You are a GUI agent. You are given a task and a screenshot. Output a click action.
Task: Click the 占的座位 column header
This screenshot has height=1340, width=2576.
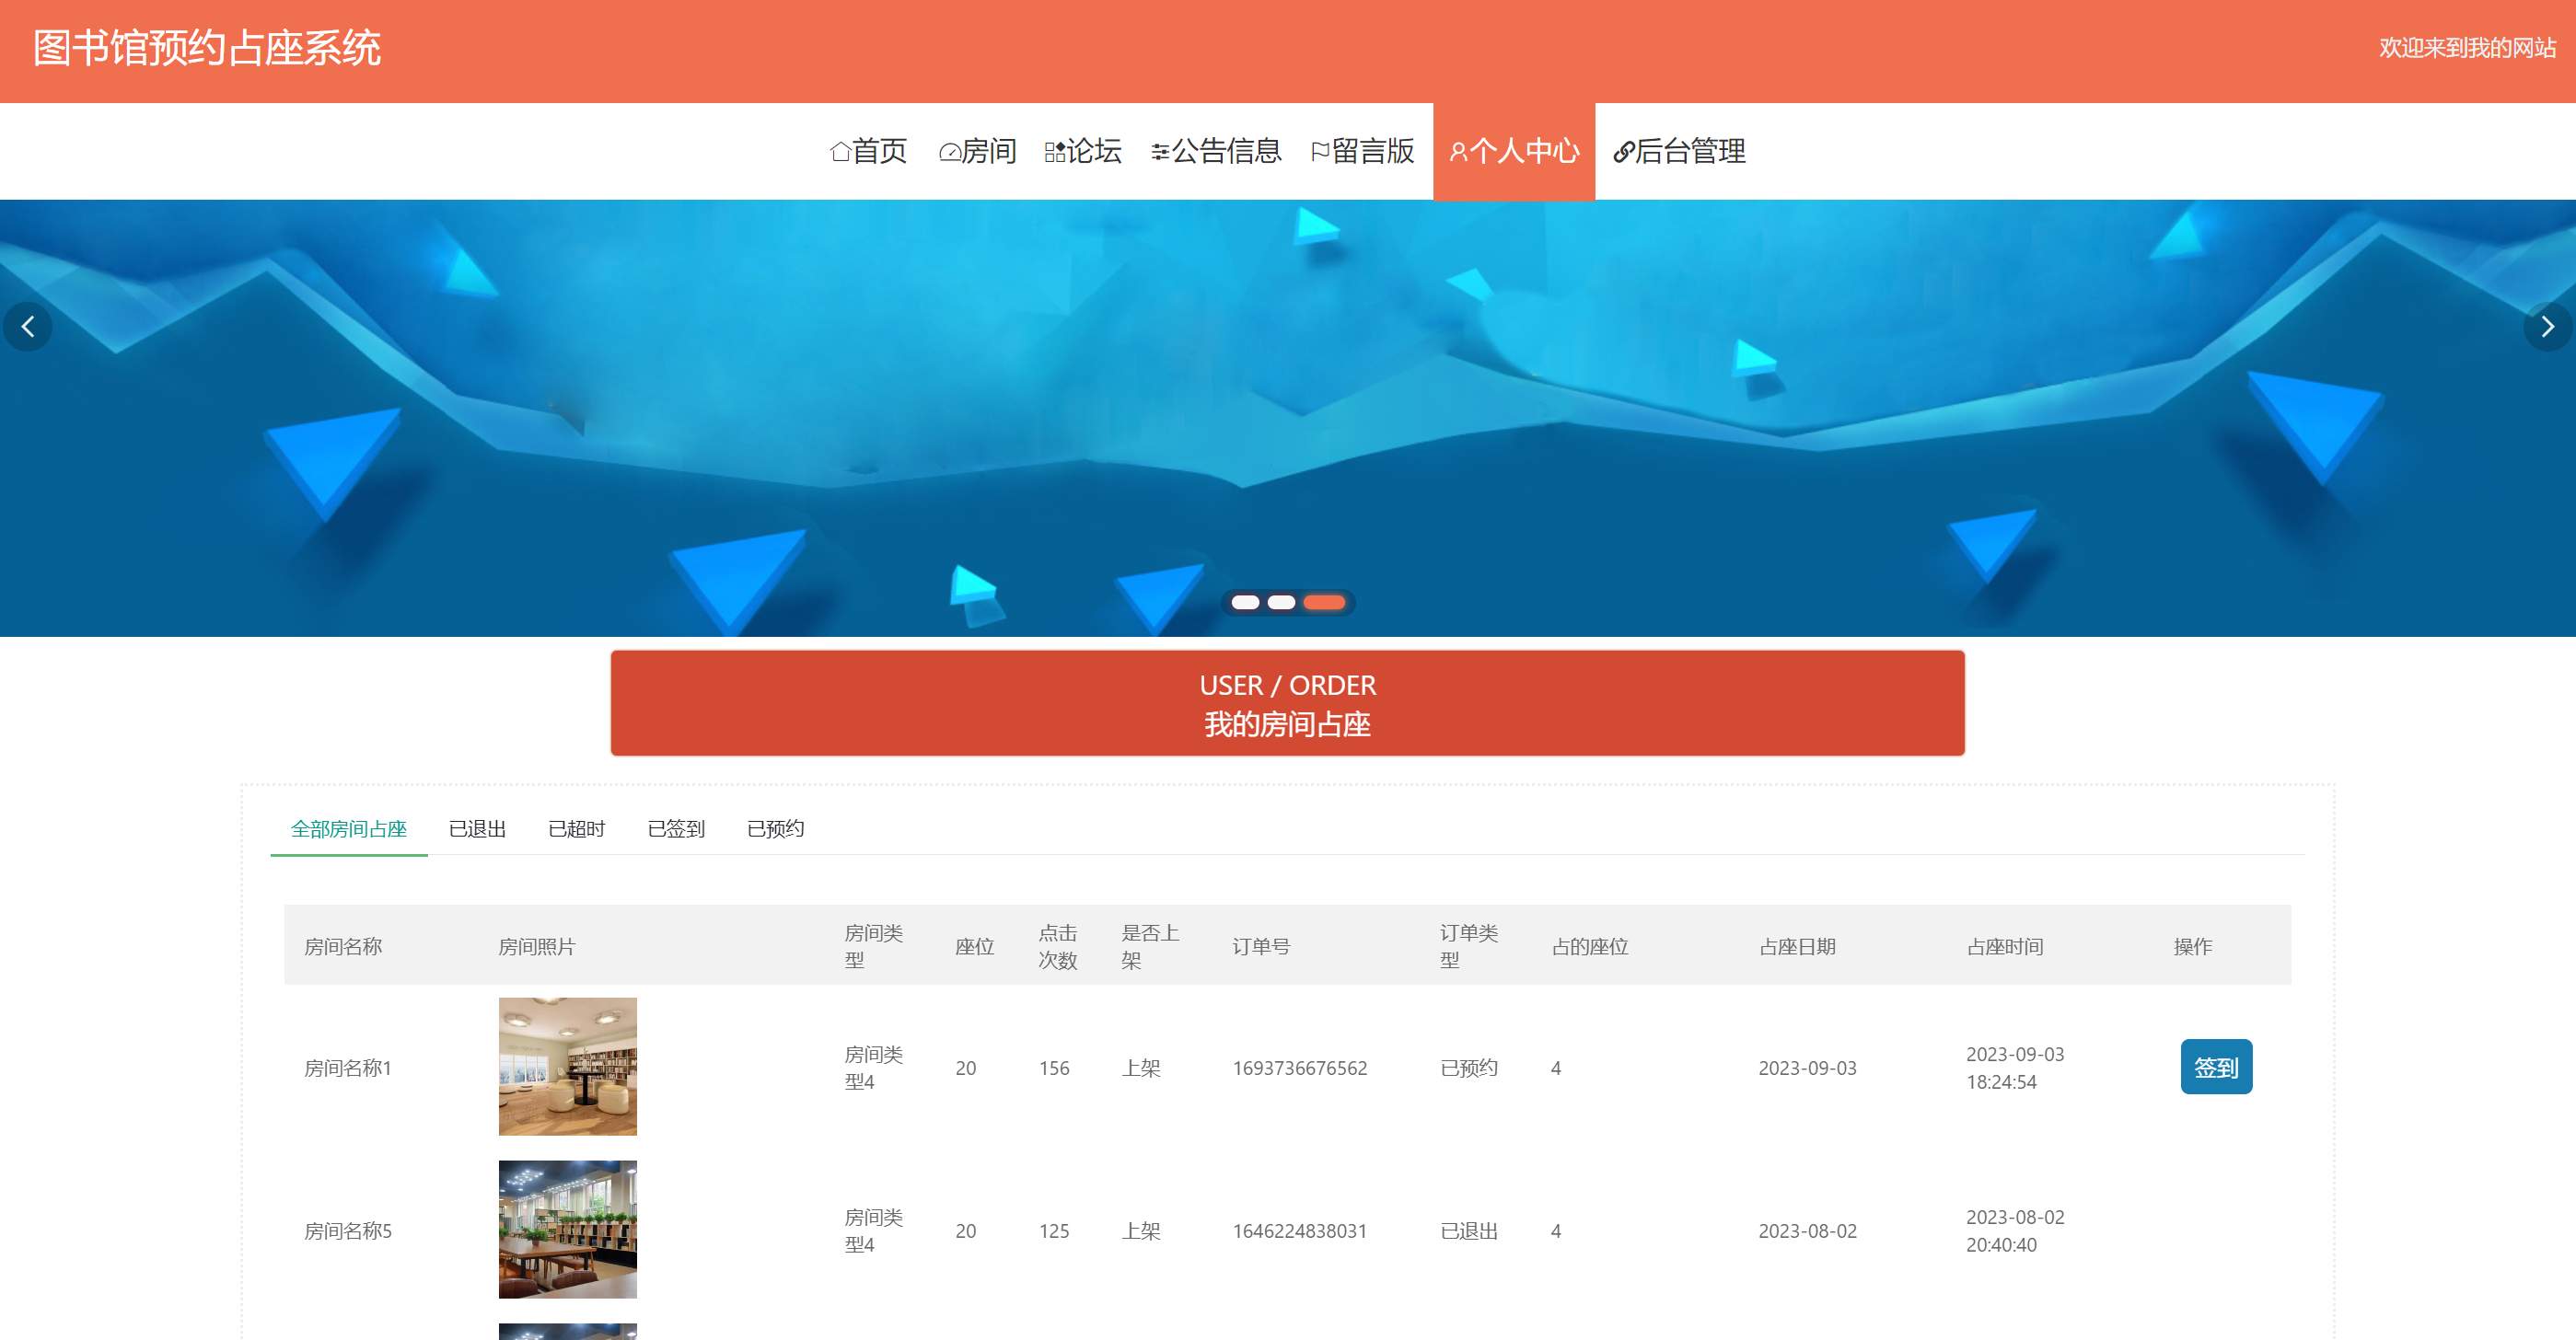tap(1590, 946)
